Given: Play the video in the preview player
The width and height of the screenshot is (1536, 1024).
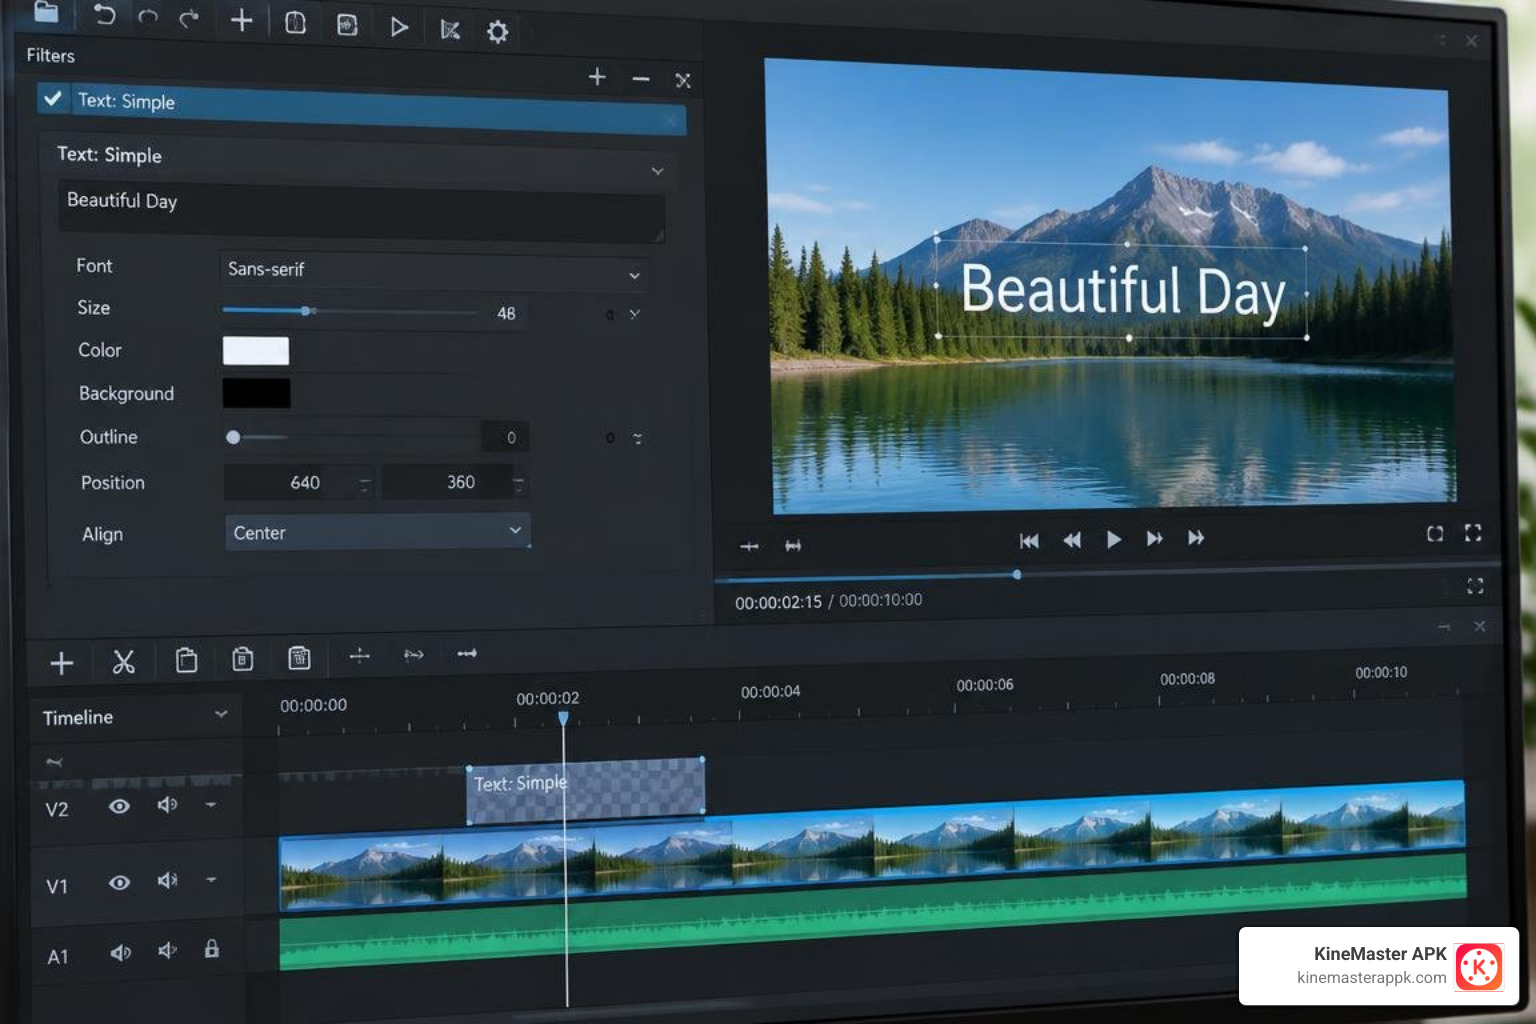Looking at the screenshot, I should point(1114,540).
